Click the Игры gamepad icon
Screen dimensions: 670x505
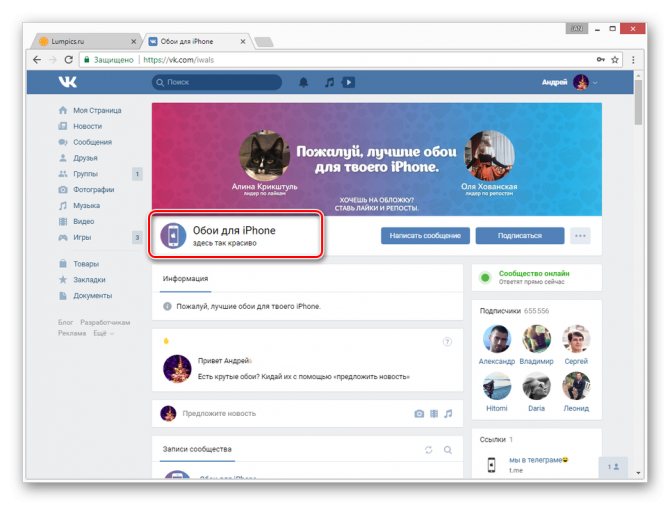(63, 237)
